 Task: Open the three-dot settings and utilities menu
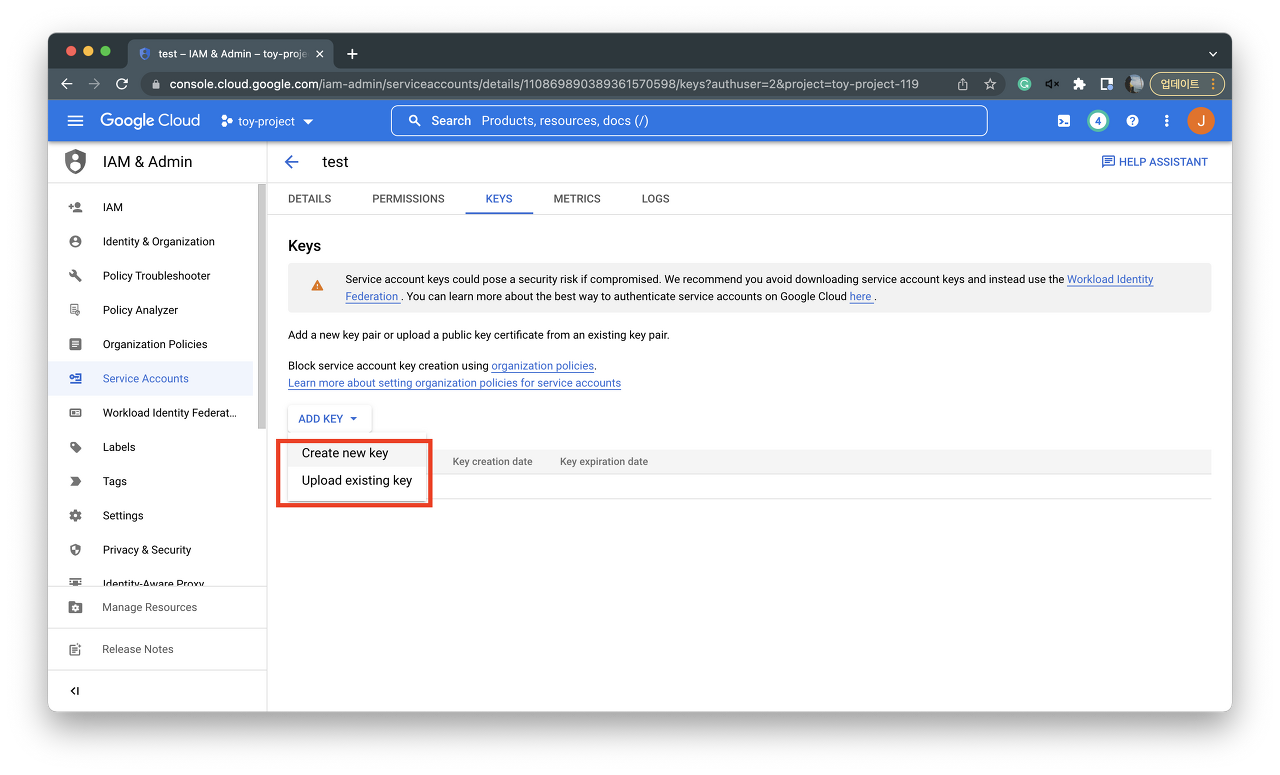[x=1166, y=121]
